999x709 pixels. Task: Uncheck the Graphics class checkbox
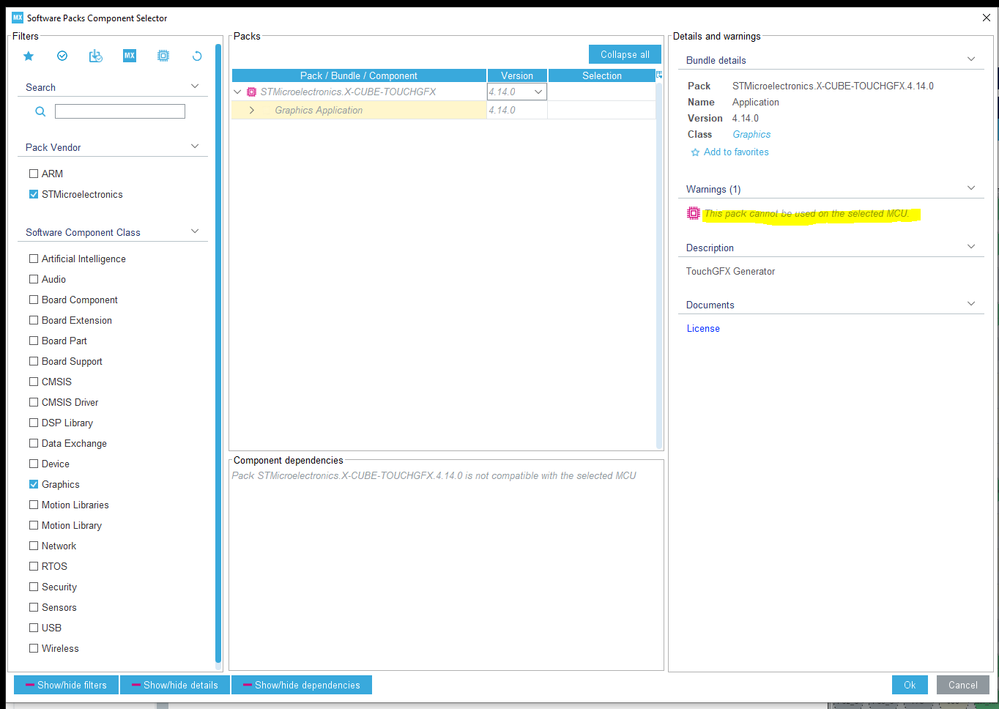33,484
